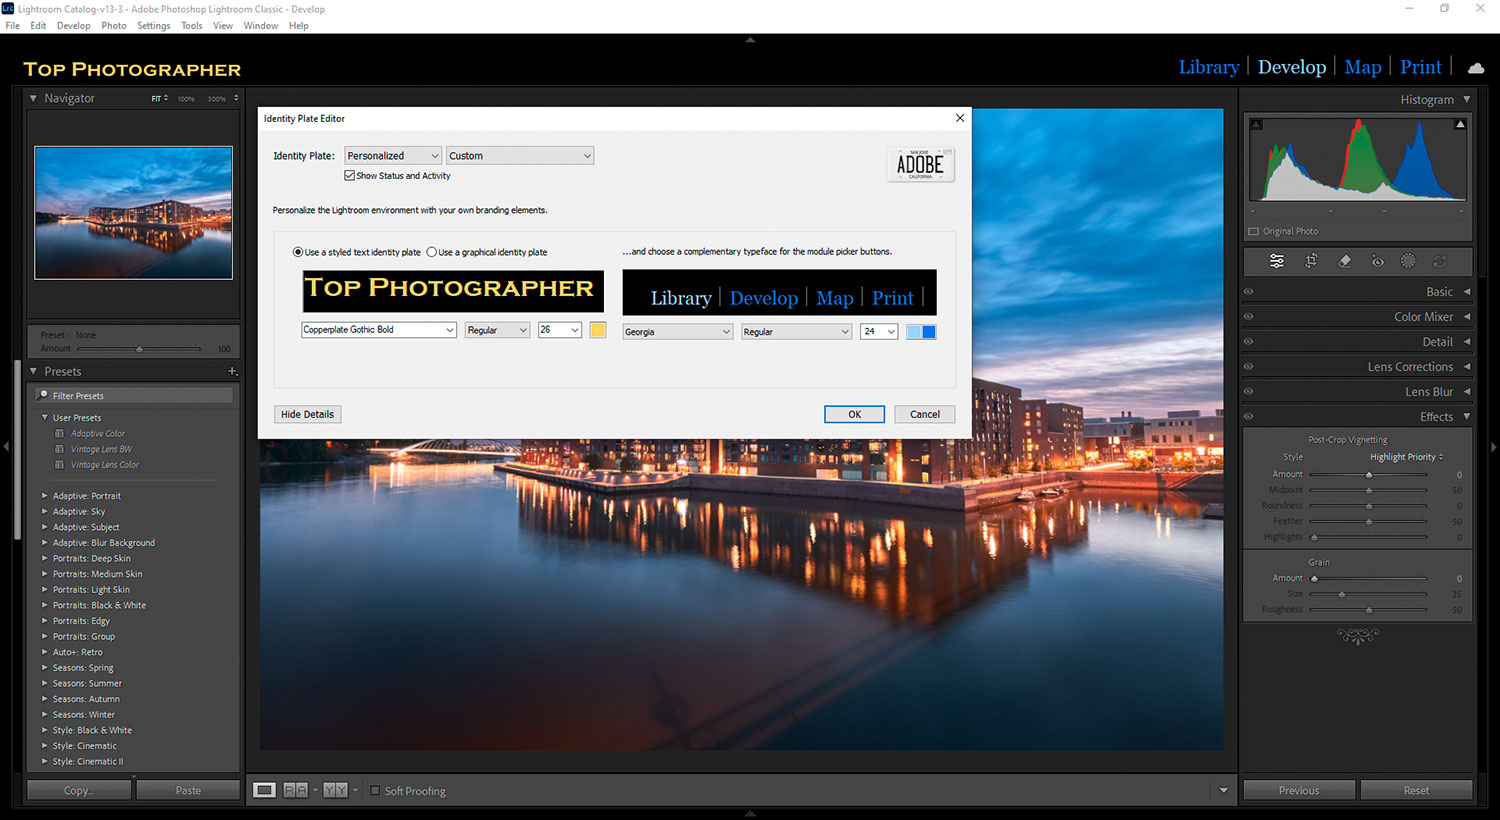Expand the Adaptive: Portrait preset group
1500x820 pixels.
[45, 496]
